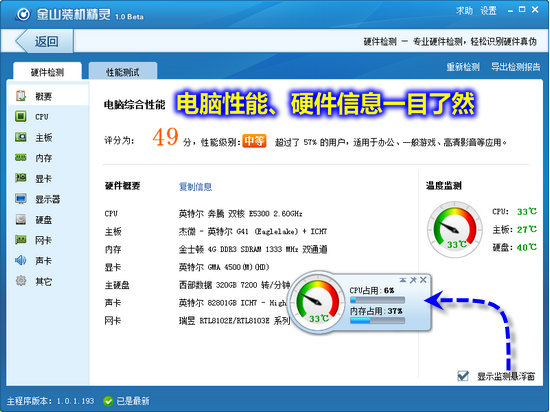Viewport: 550px width, 412px height.
Task: Click network value 瑞昱 RTL8102E/RTL8103E
Action: (234, 320)
